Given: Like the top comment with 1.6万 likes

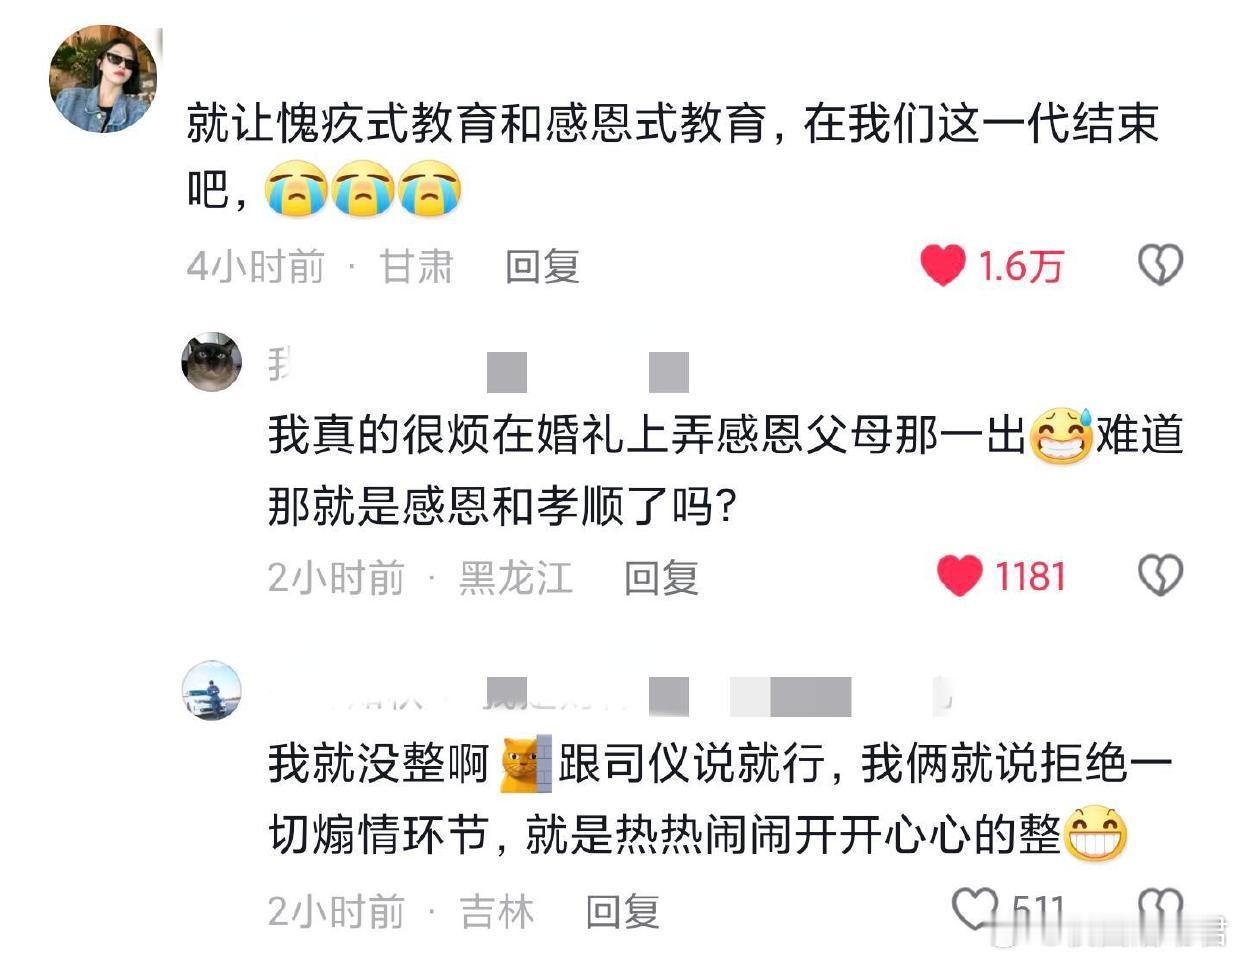Looking at the screenshot, I should [x=942, y=265].
